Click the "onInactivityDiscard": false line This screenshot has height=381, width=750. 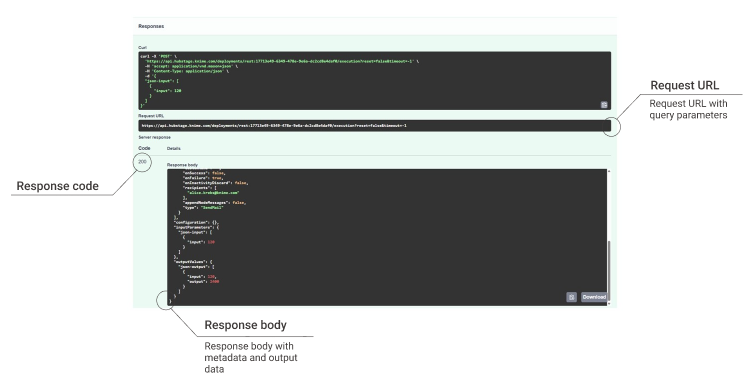pos(215,183)
